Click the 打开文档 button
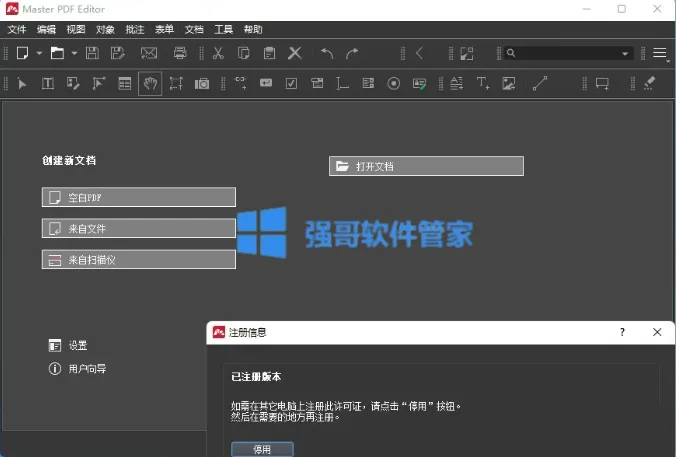 coord(426,166)
